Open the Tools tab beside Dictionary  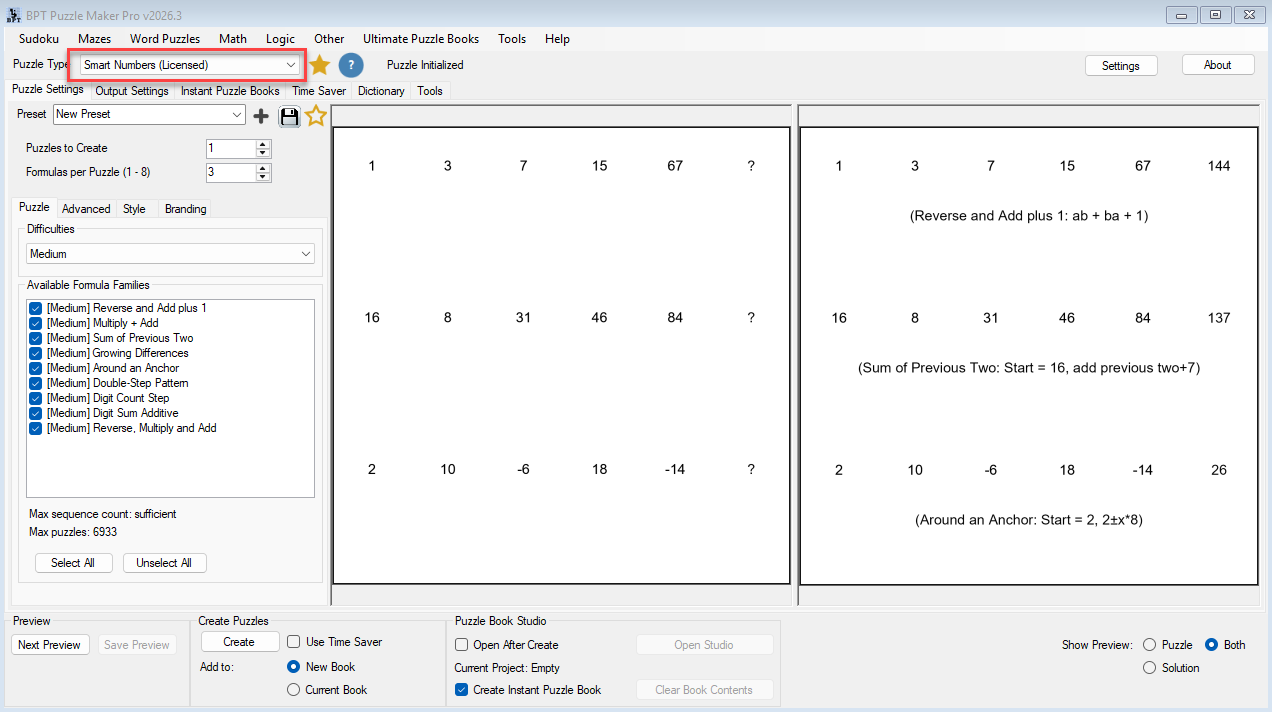pyautogui.click(x=430, y=91)
